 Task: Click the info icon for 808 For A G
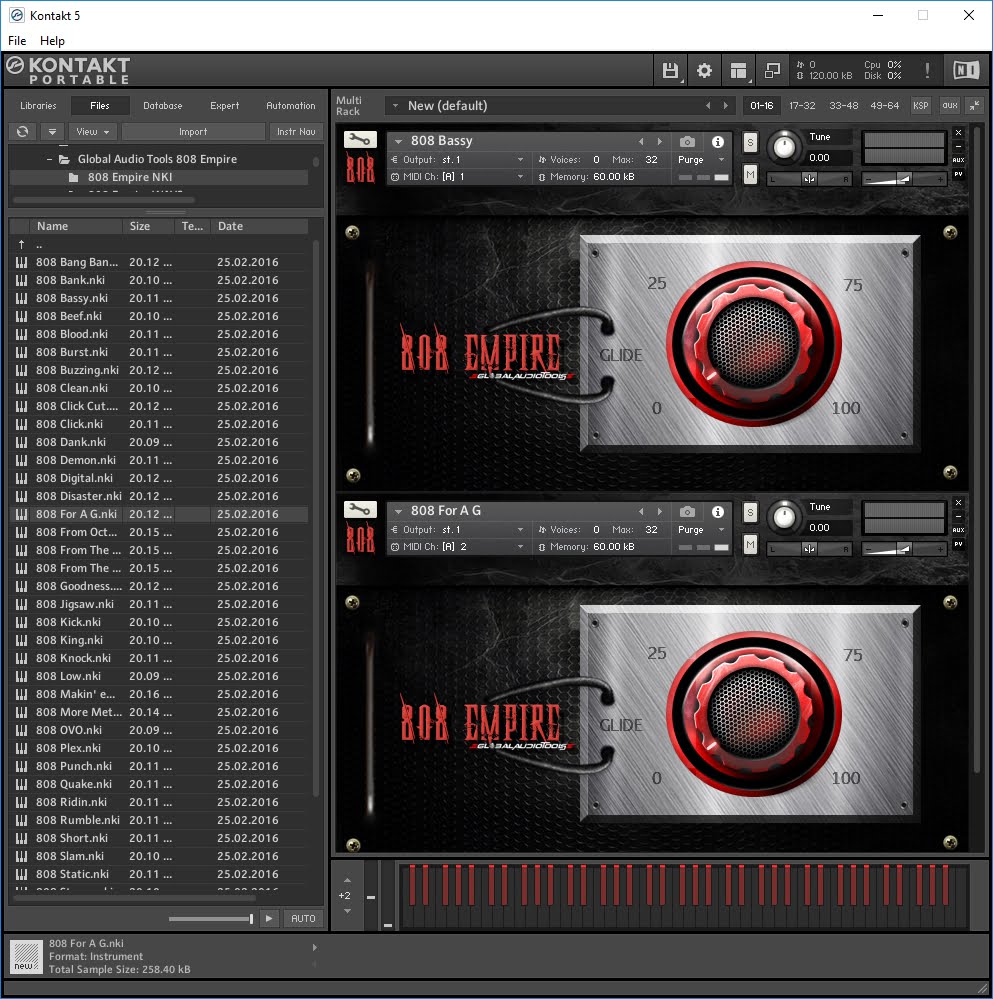tap(717, 512)
